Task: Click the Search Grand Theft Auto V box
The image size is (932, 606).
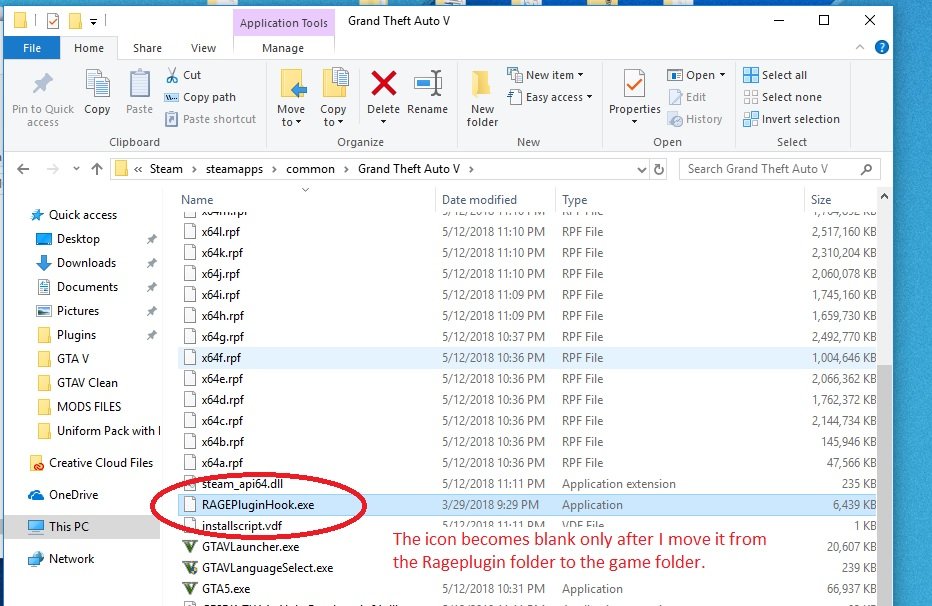Action: [779, 169]
